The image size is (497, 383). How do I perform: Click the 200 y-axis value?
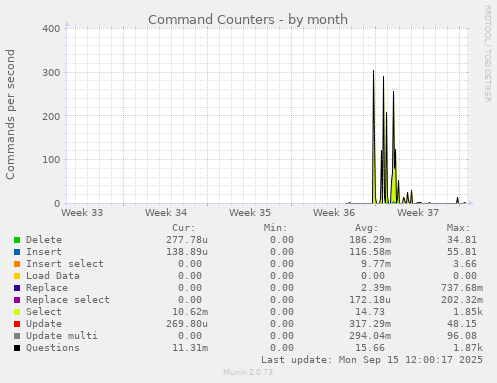(51, 116)
